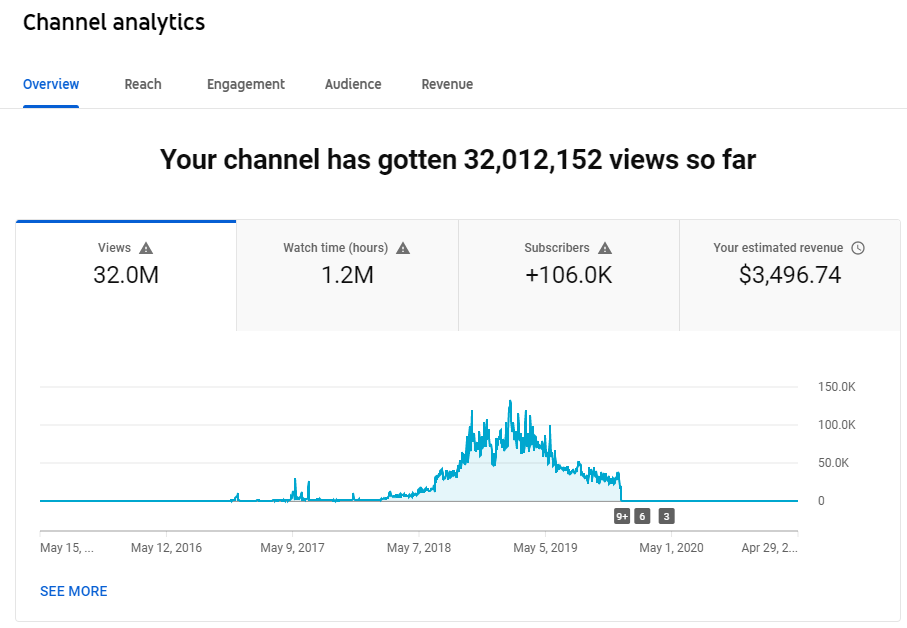
Task: Open the 9+ video marker badge
Action: (622, 516)
